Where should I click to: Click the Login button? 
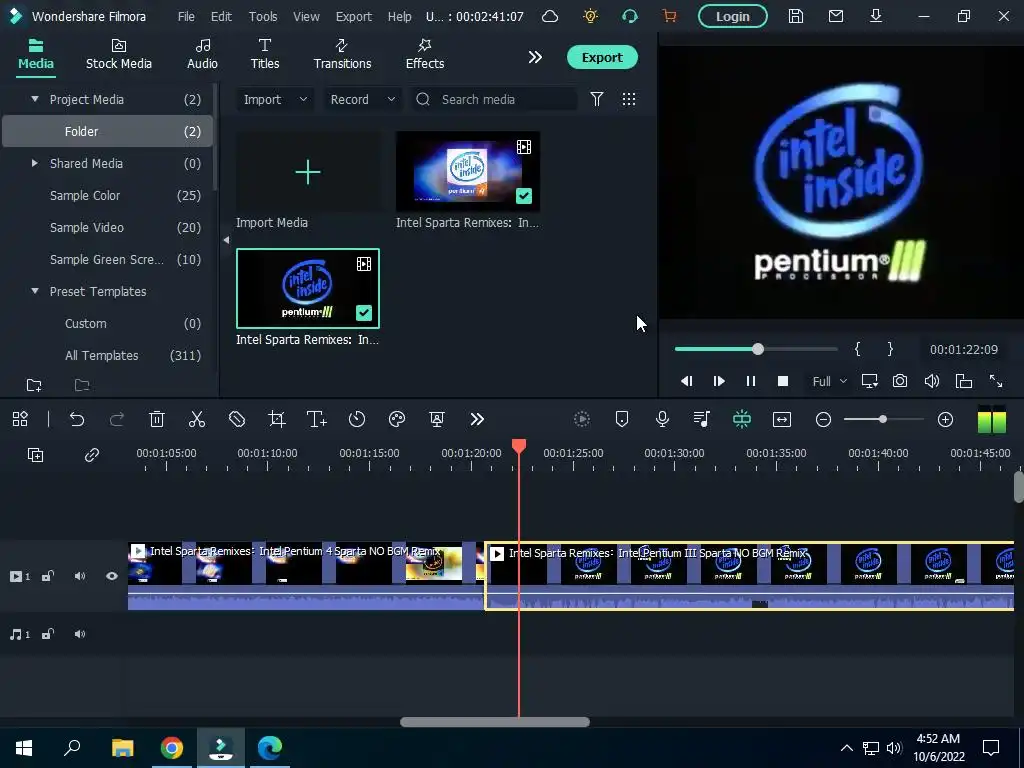pyautogui.click(x=733, y=16)
